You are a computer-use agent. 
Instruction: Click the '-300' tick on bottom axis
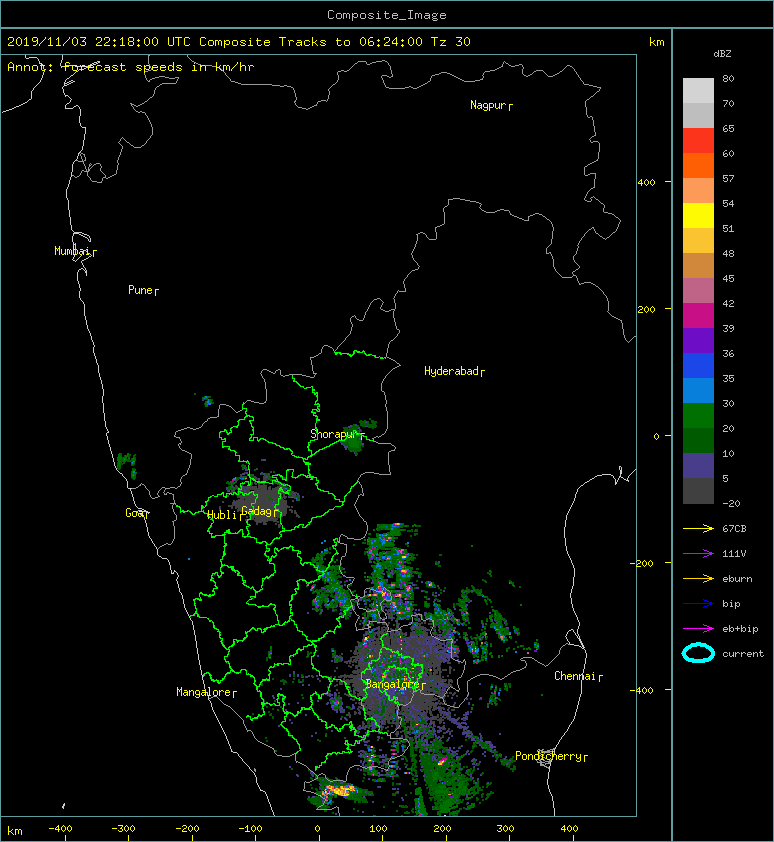coord(124,829)
